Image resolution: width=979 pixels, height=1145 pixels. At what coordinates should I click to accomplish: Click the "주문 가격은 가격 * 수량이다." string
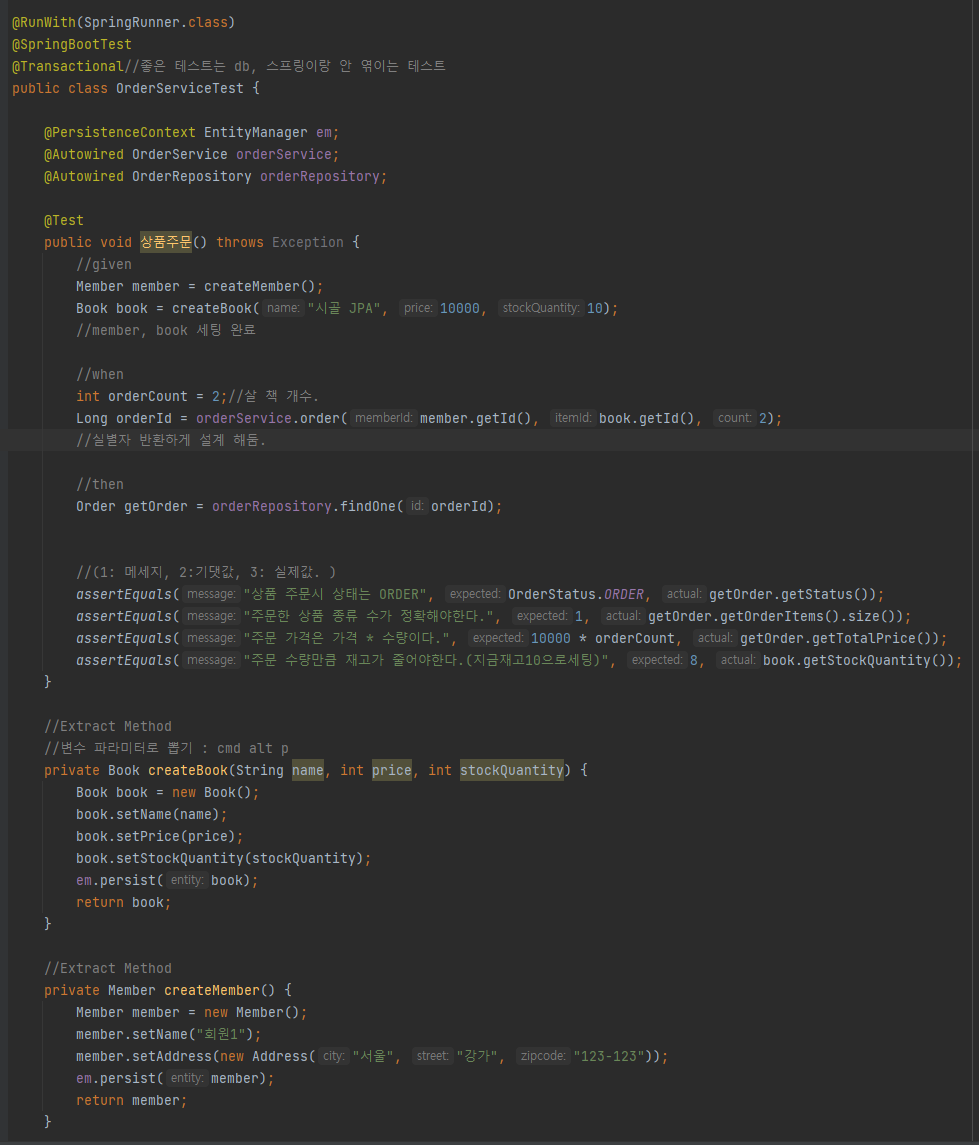[x=346, y=638]
